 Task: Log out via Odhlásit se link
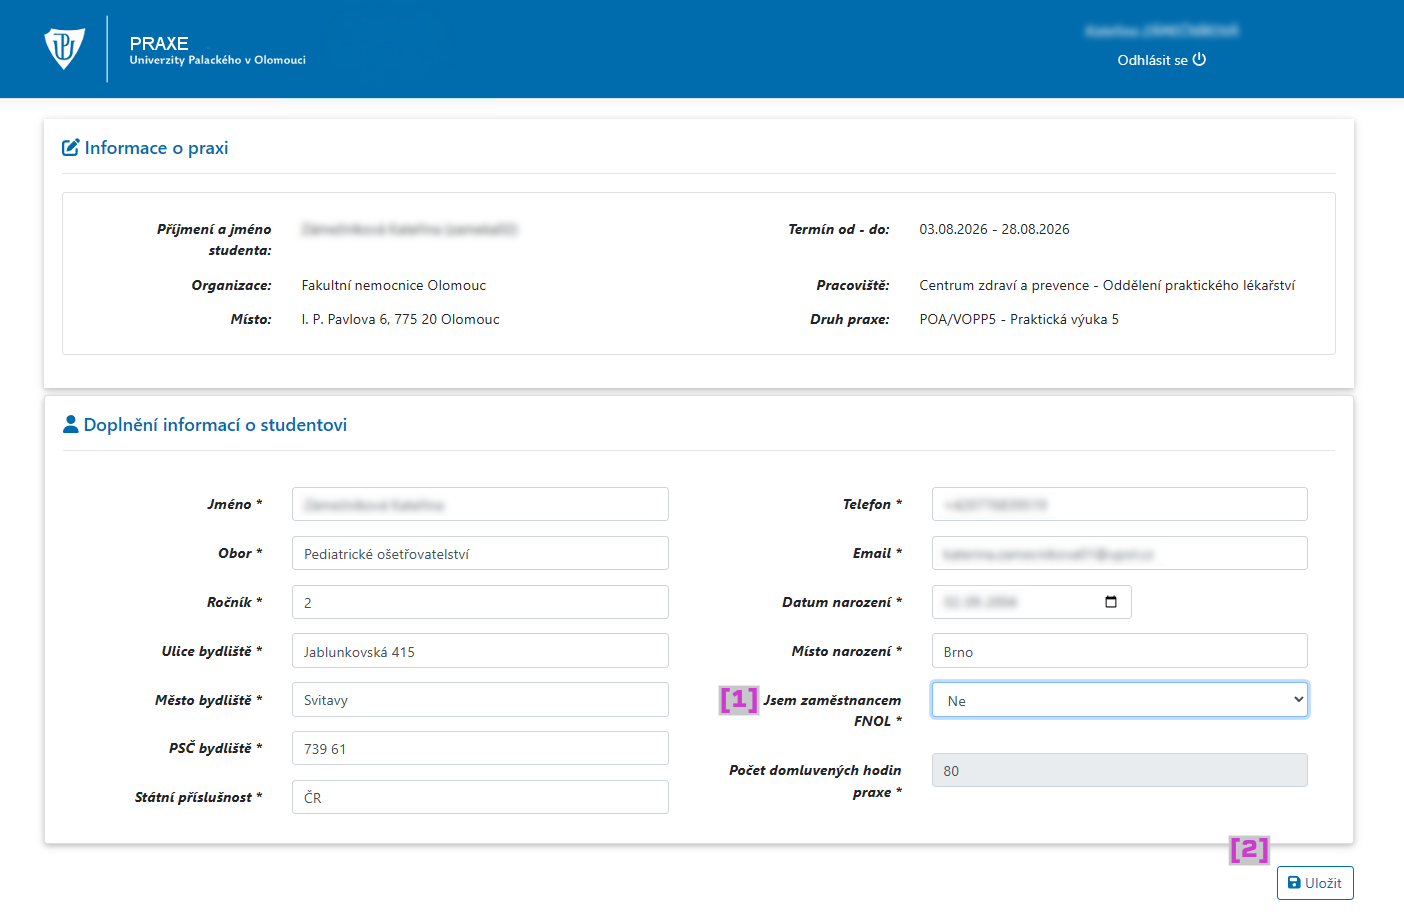[x=1152, y=60]
